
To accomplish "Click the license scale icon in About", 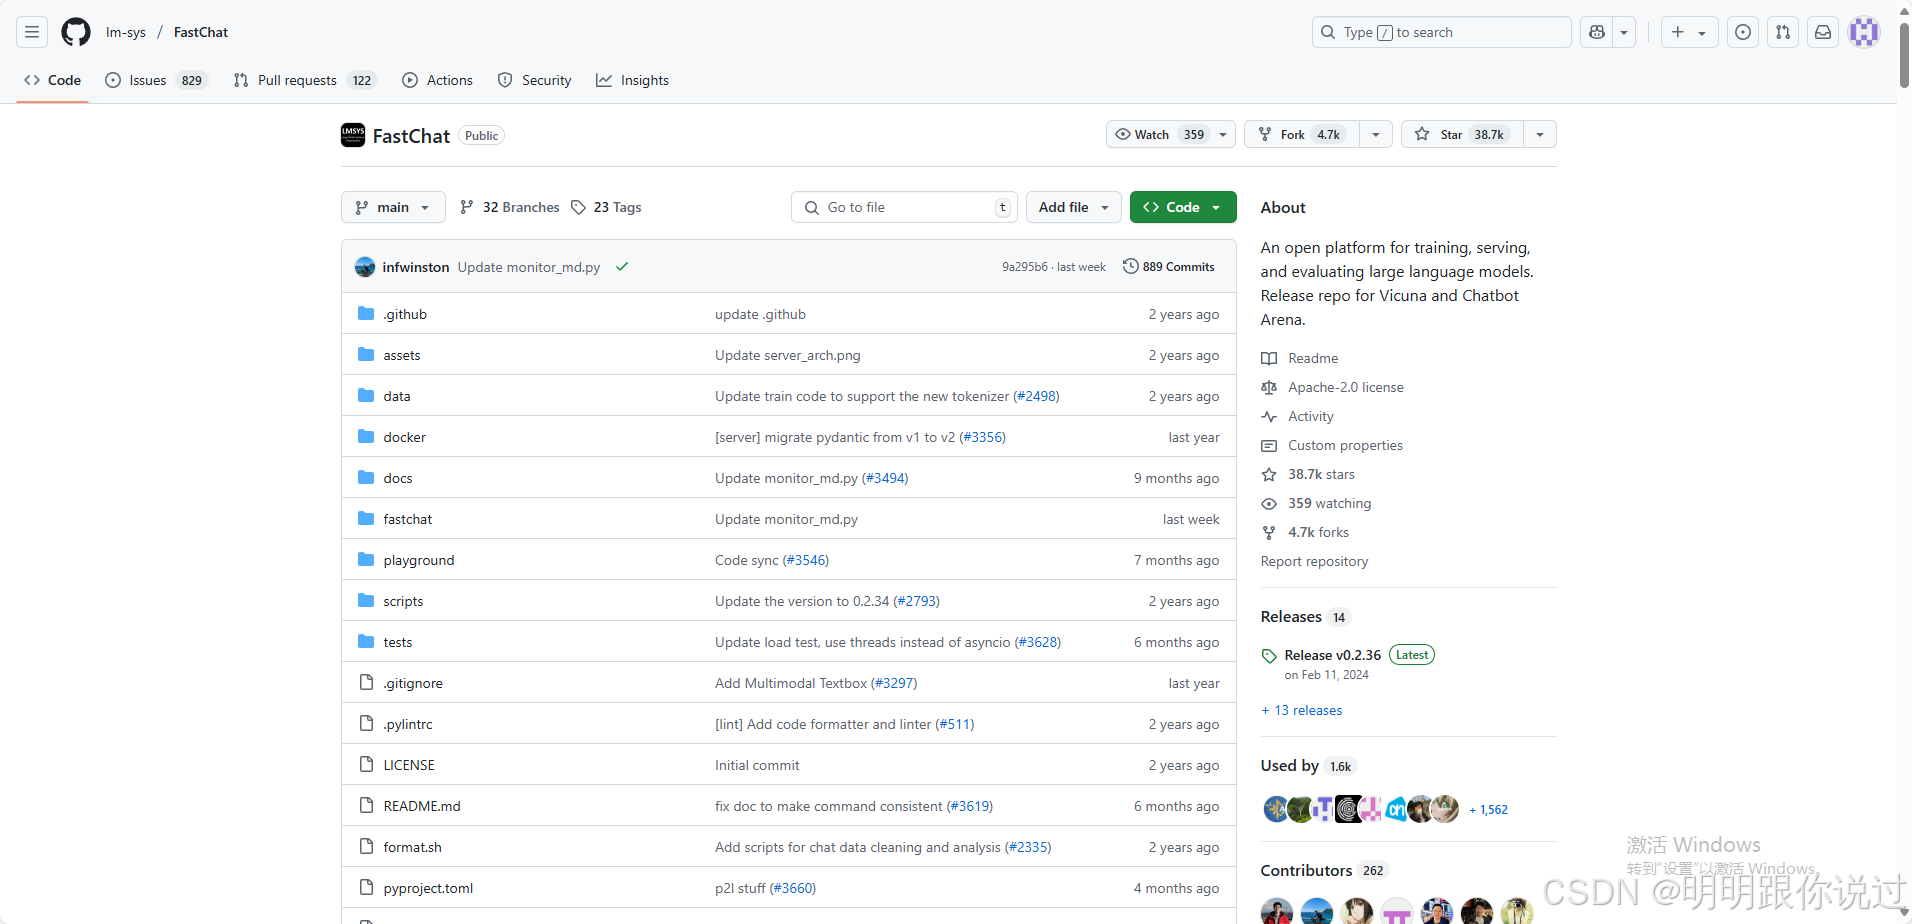I will point(1269,387).
